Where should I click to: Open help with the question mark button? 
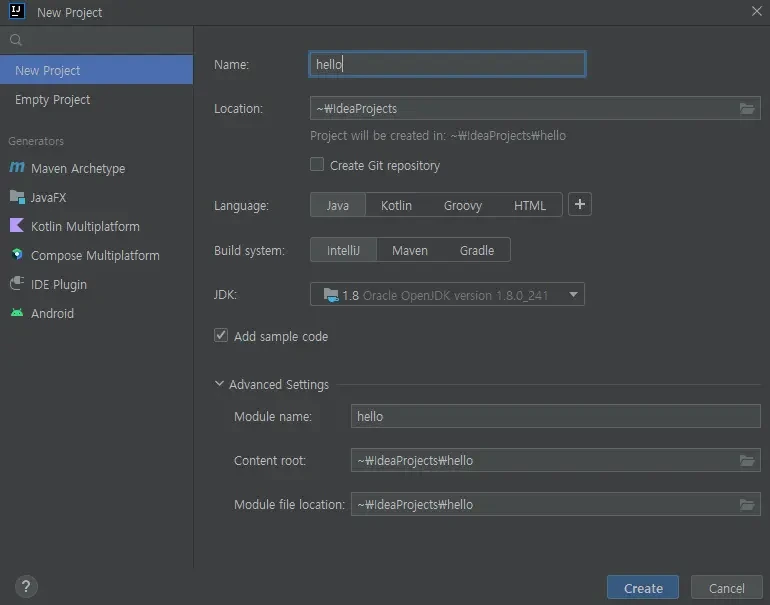[x=26, y=586]
